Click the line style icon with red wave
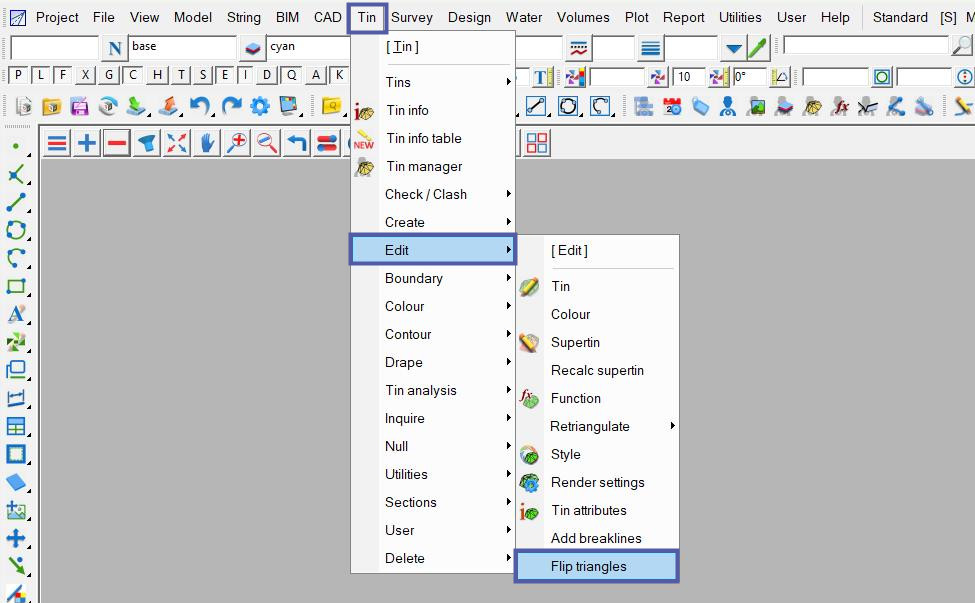This screenshot has width=975, height=603. coord(578,48)
